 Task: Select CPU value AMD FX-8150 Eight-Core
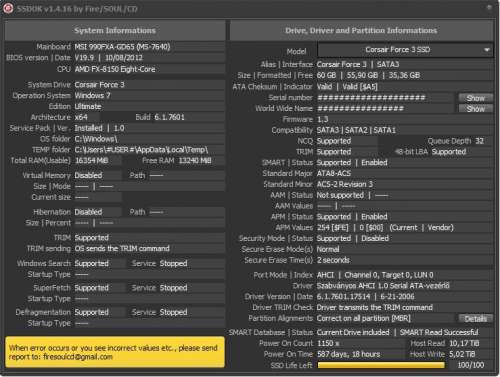tap(115, 69)
